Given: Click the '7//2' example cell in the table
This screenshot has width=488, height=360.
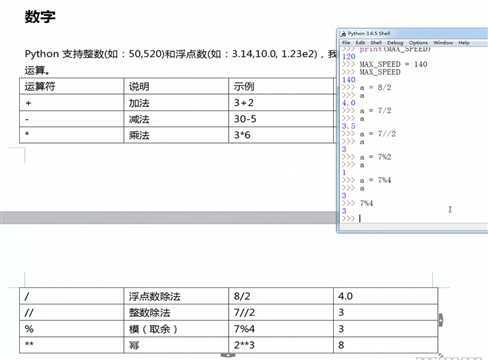Looking at the screenshot, I should [x=281, y=312].
